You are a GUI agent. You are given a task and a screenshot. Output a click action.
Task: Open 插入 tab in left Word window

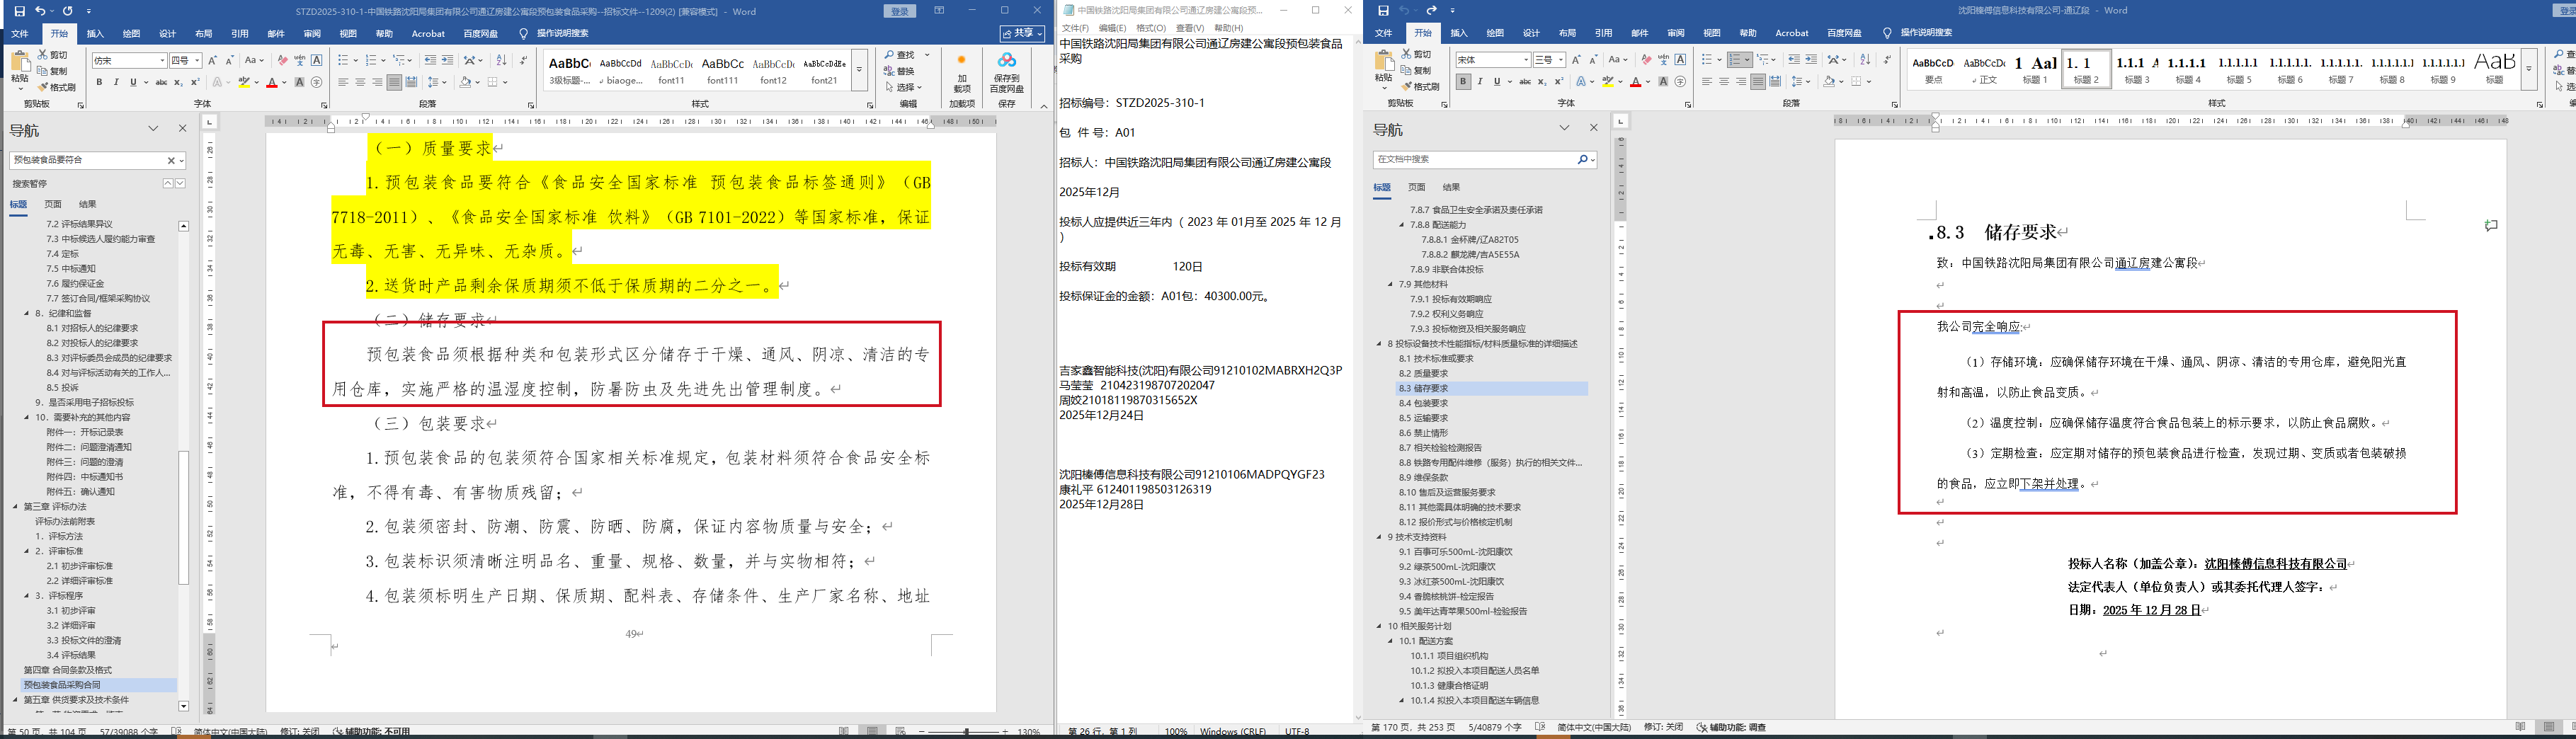(95, 34)
